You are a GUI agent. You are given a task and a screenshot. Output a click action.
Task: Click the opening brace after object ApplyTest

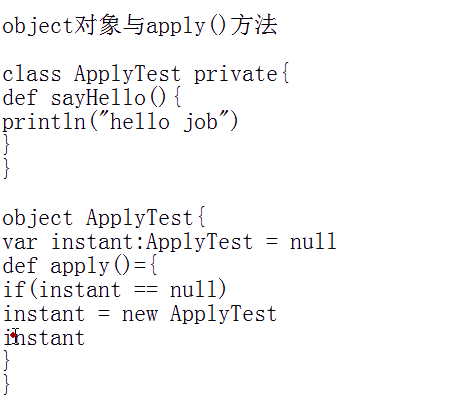click(x=202, y=217)
